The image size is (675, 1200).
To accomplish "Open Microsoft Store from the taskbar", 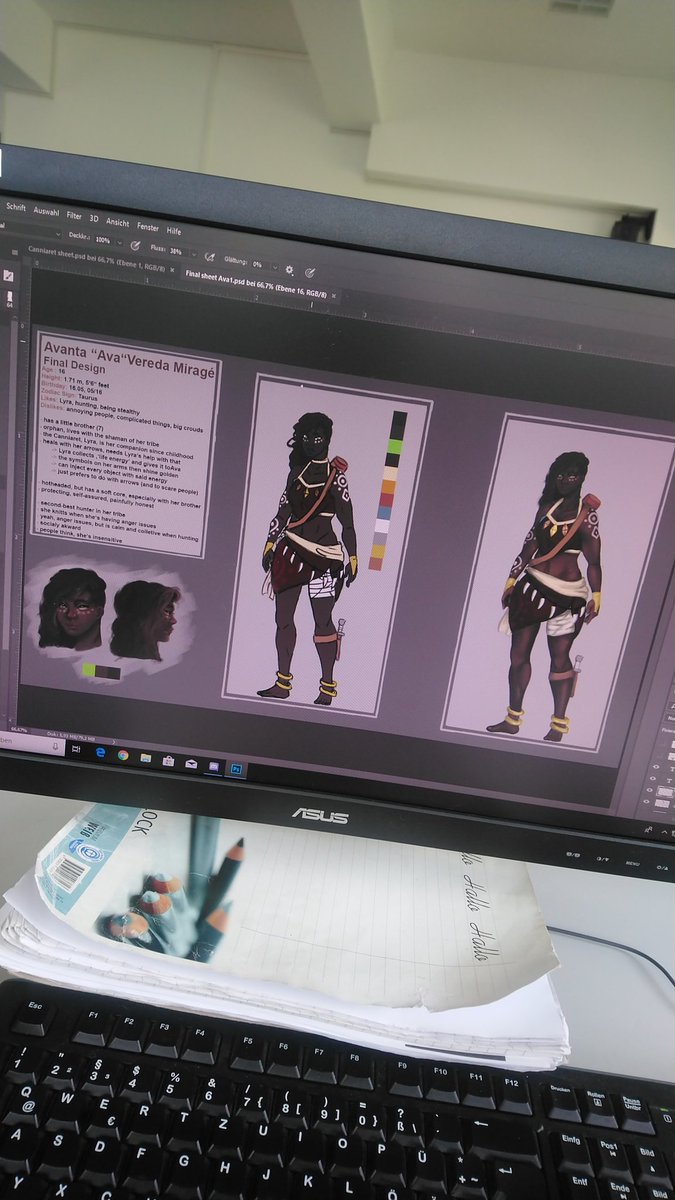I will point(168,761).
